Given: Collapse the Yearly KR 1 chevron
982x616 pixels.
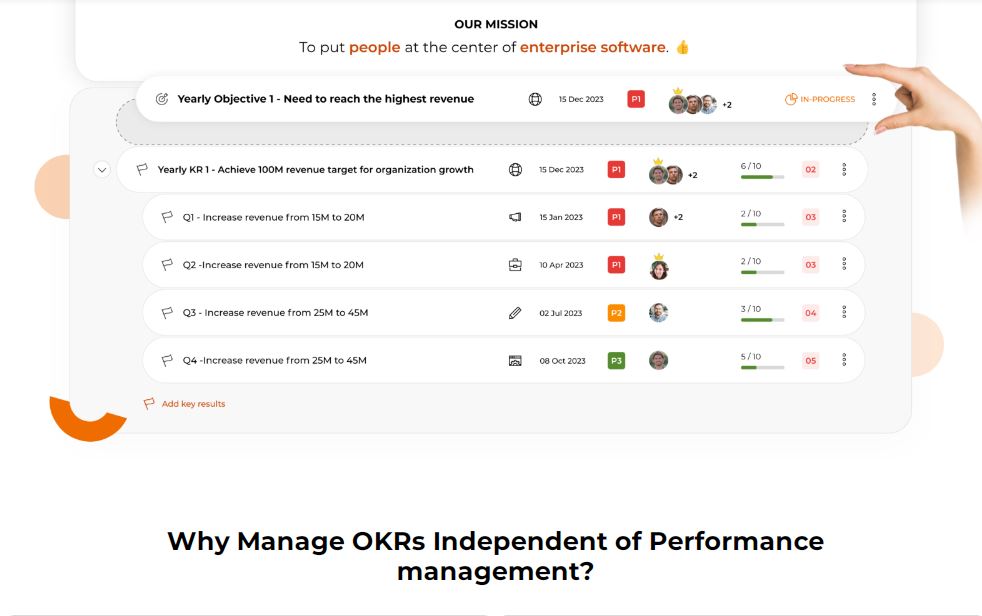Looking at the screenshot, I should (101, 170).
